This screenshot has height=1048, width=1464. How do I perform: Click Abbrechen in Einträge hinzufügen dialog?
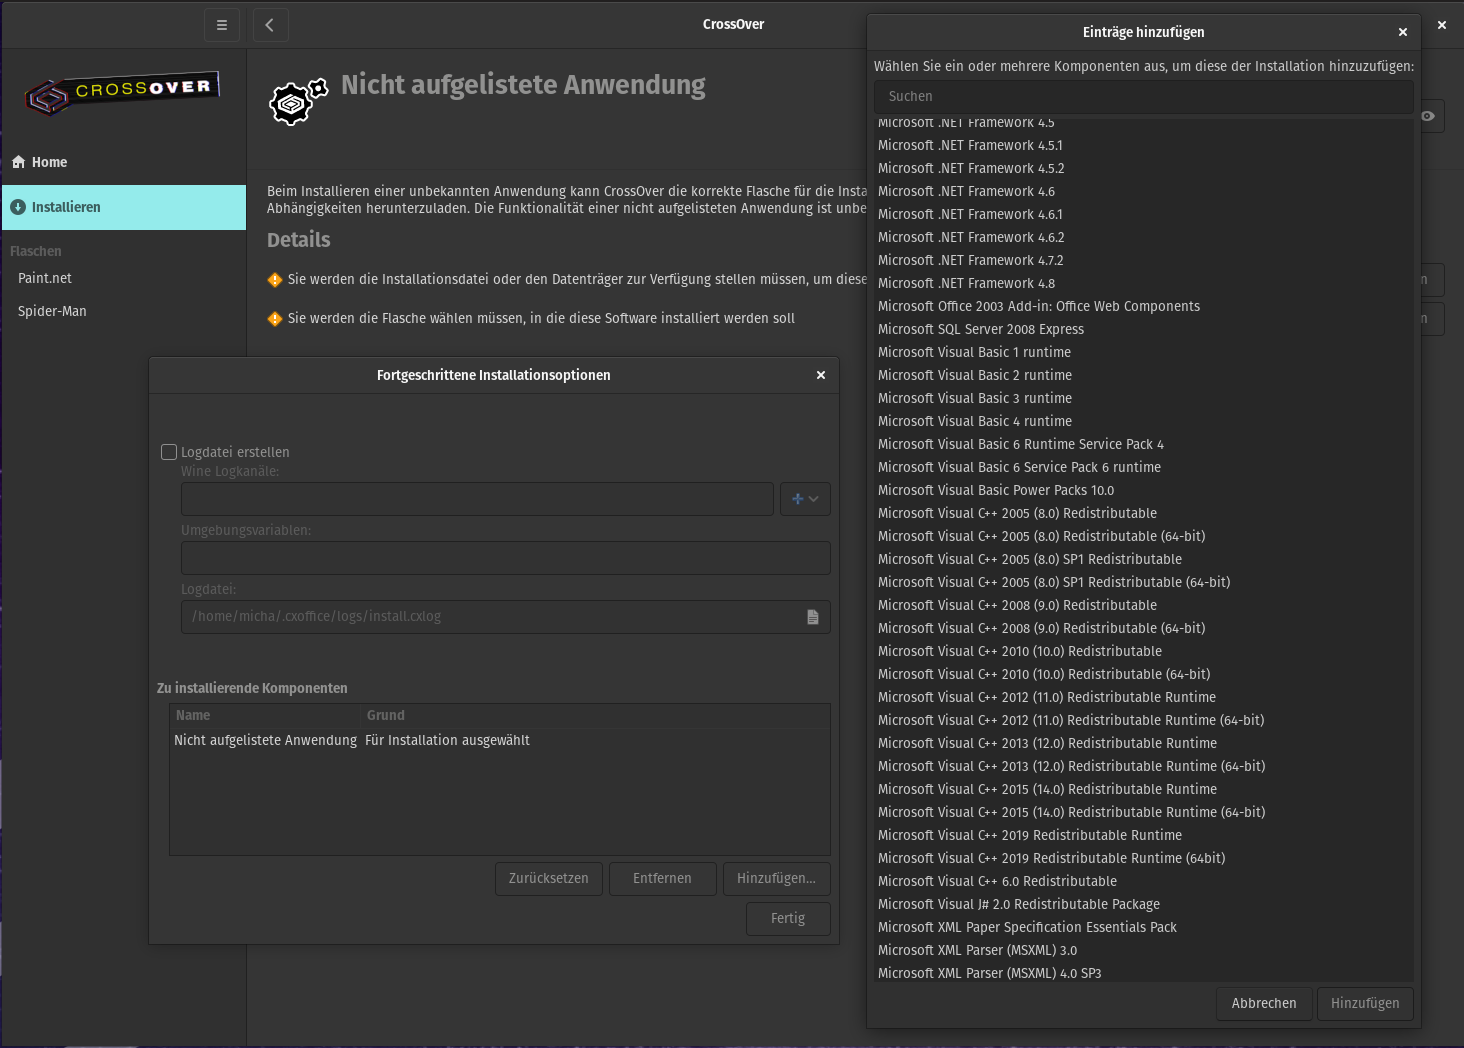coord(1264,1003)
